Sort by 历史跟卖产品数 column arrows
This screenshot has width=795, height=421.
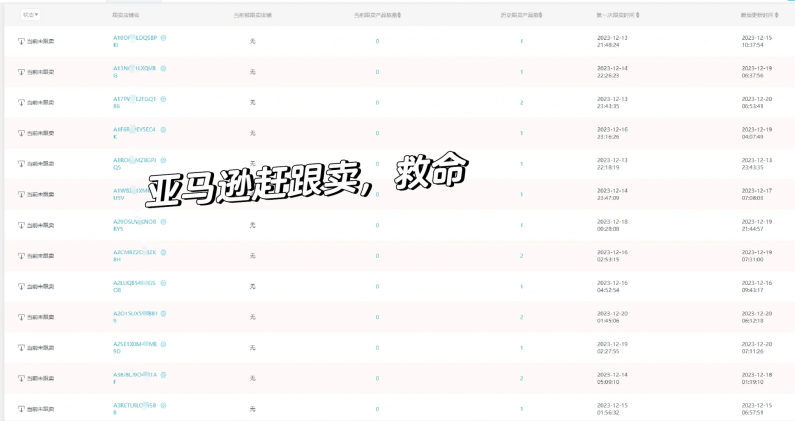(540, 15)
